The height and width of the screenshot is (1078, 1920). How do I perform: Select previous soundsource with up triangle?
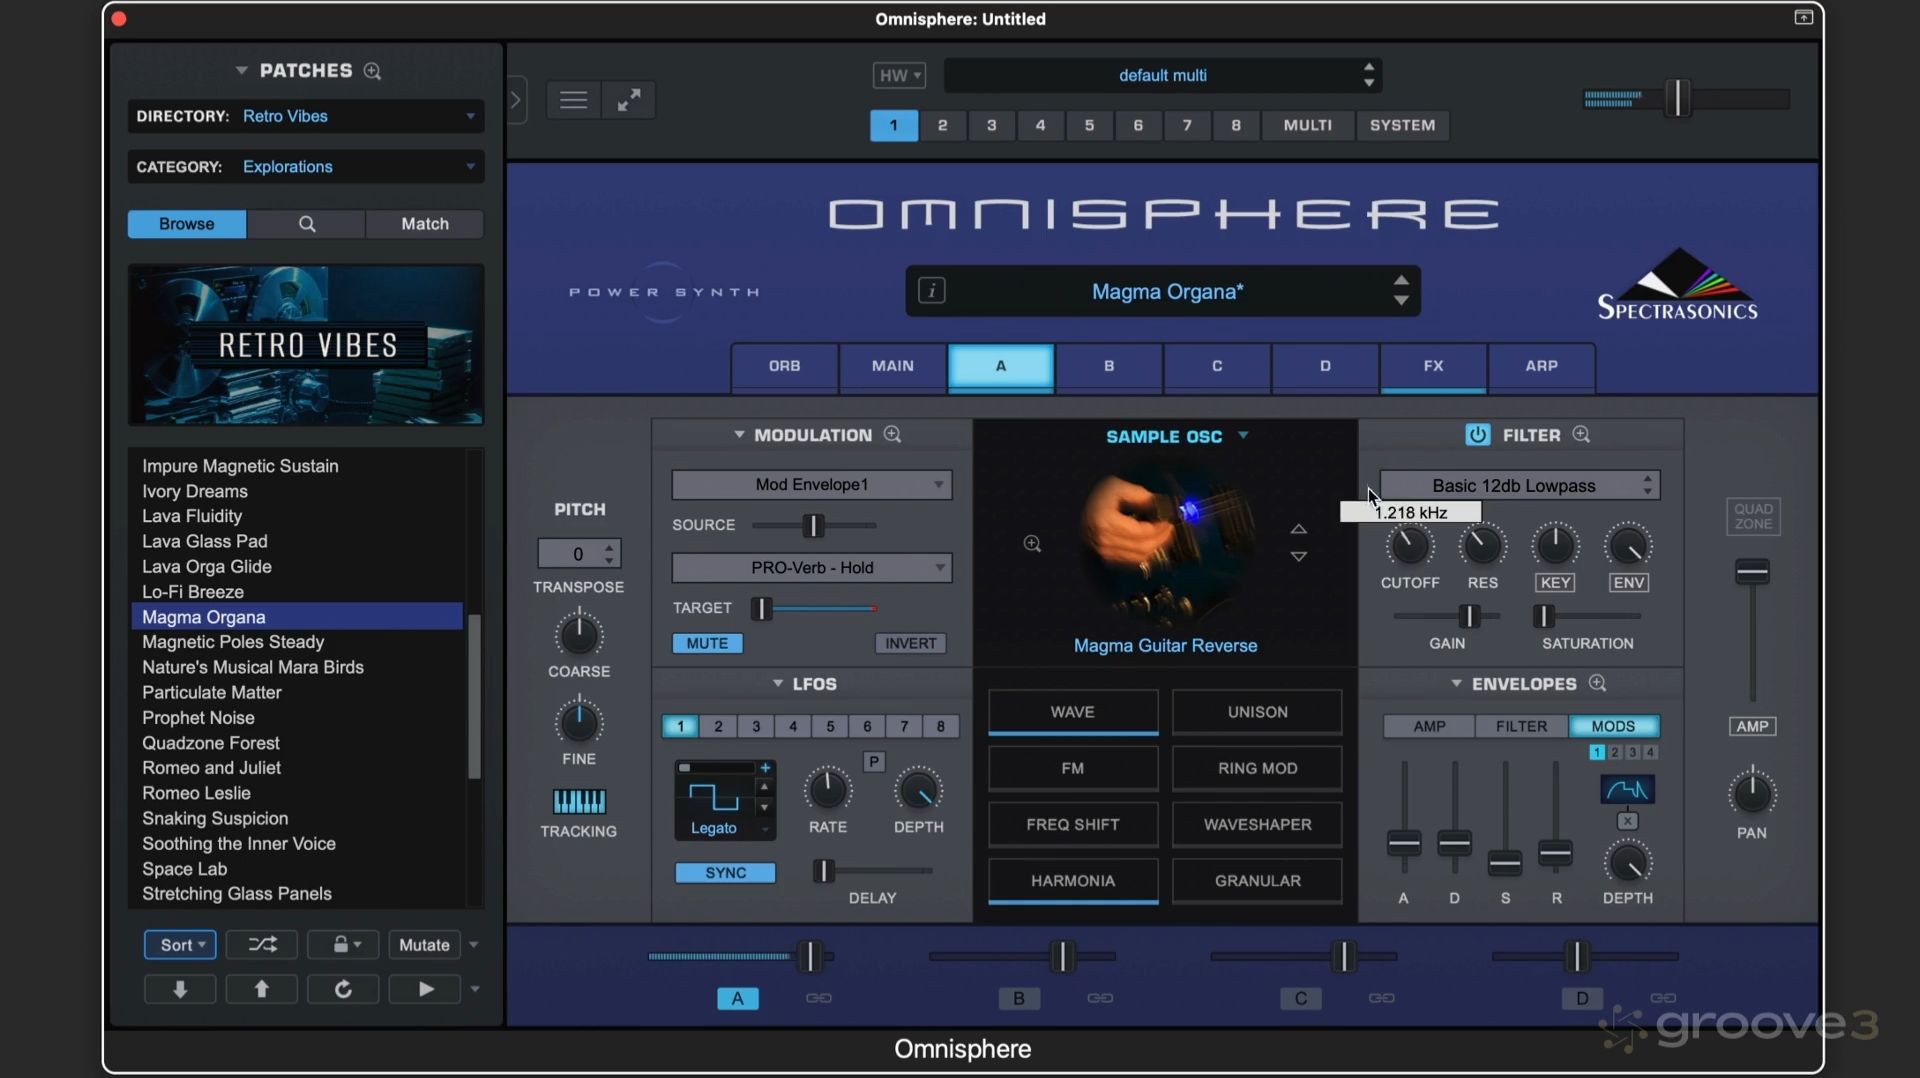pyautogui.click(x=1298, y=529)
